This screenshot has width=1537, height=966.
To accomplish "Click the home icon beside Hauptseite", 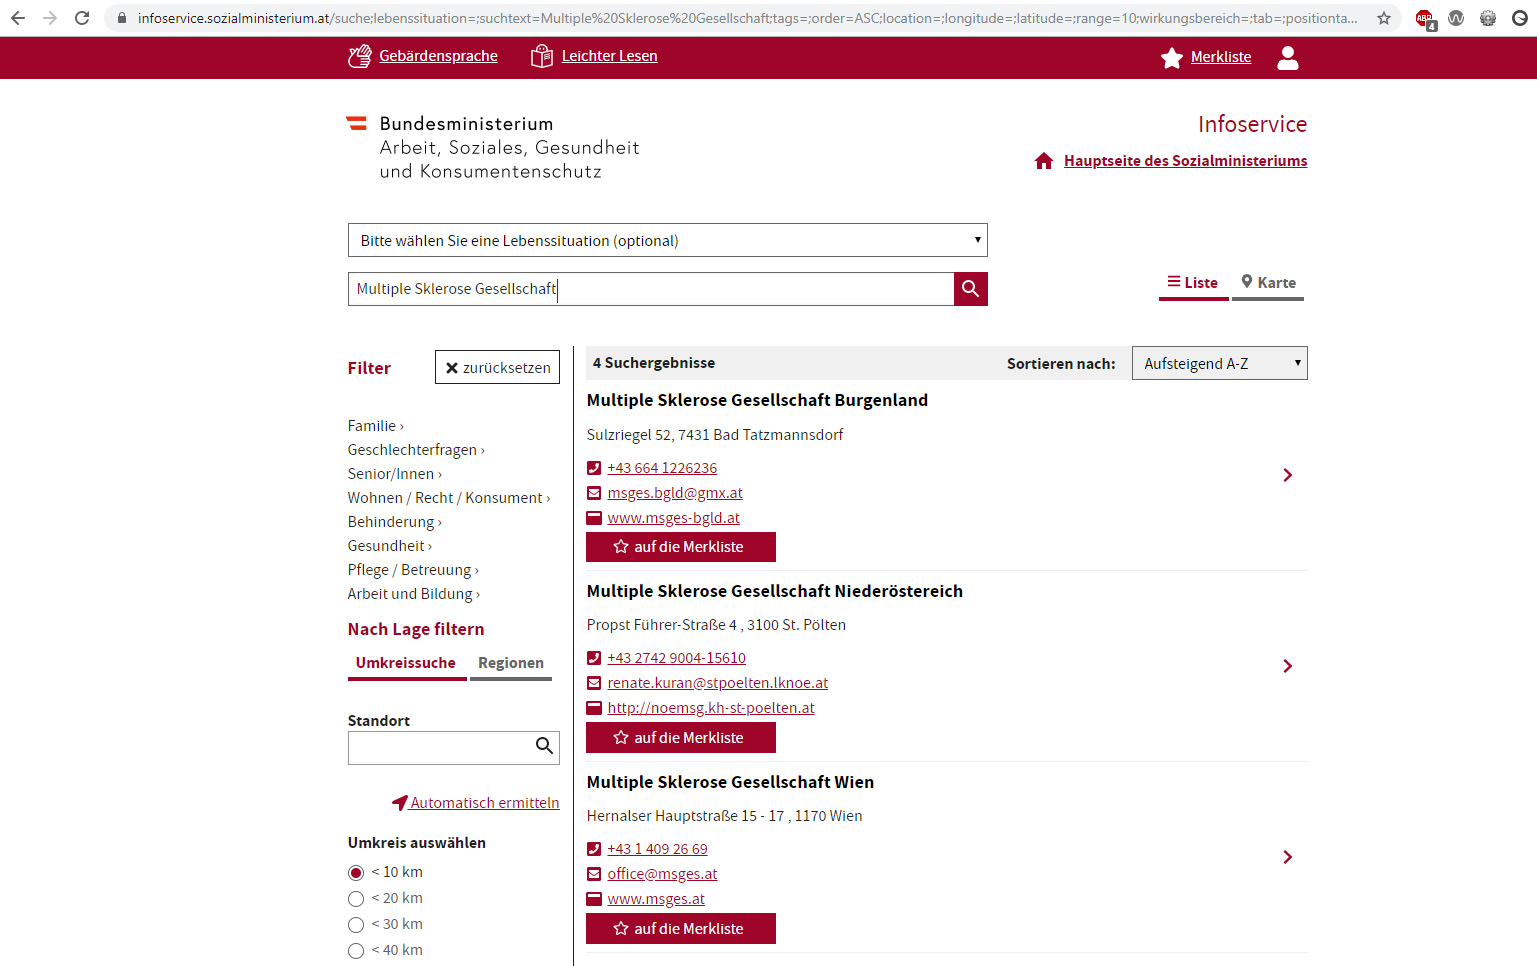I will pos(1045,160).
